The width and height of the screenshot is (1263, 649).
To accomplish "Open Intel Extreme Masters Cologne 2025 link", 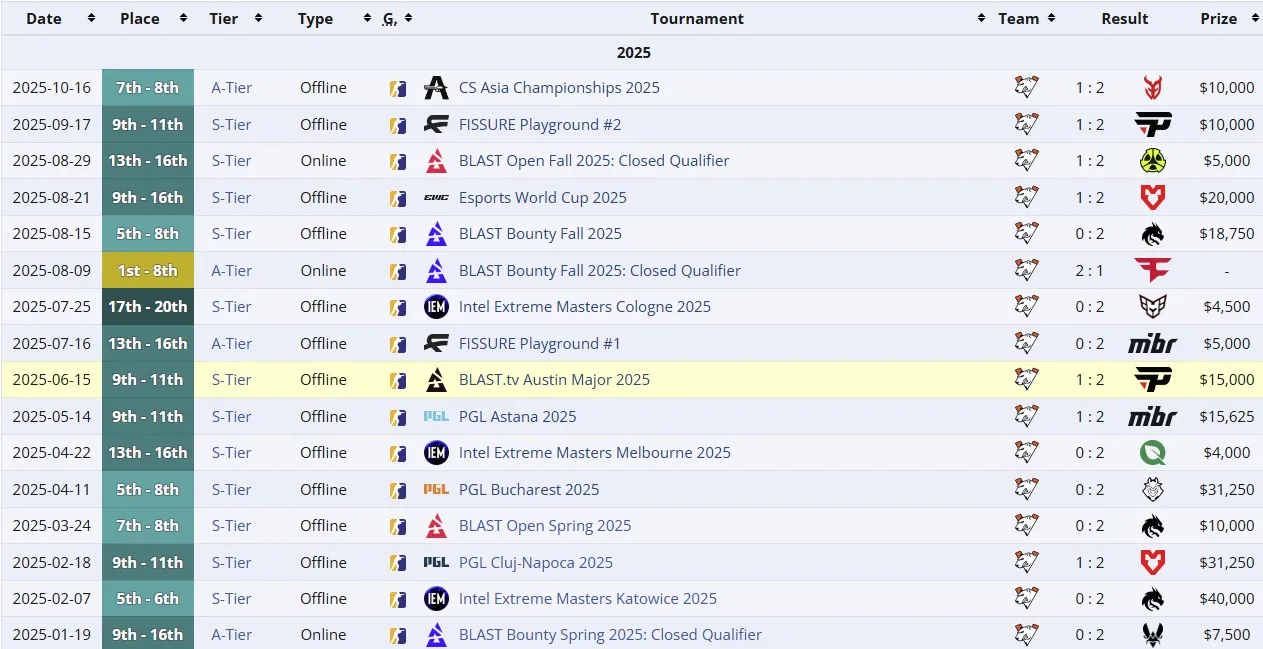I will click(x=585, y=307).
